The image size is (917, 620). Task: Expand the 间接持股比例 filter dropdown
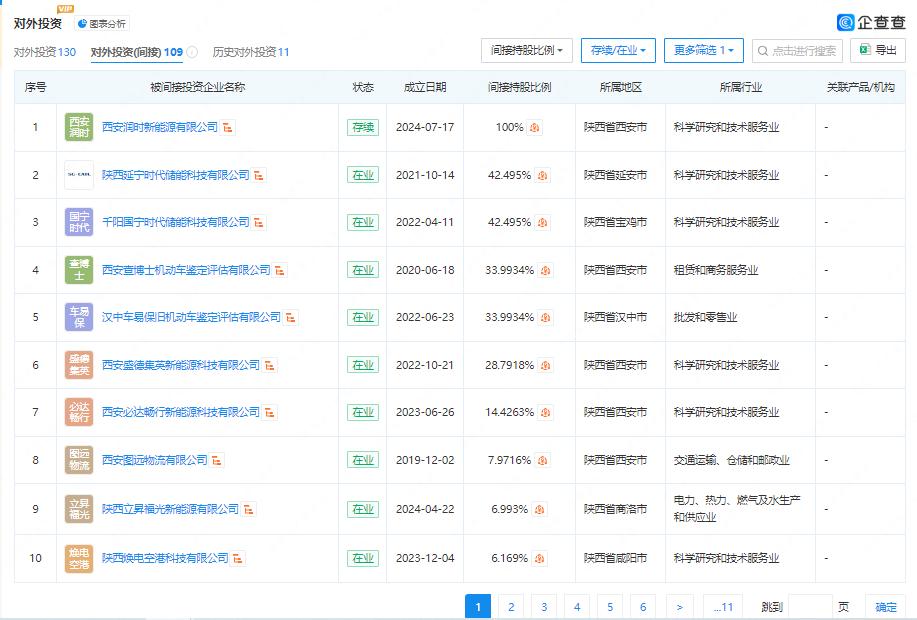(x=526, y=51)
